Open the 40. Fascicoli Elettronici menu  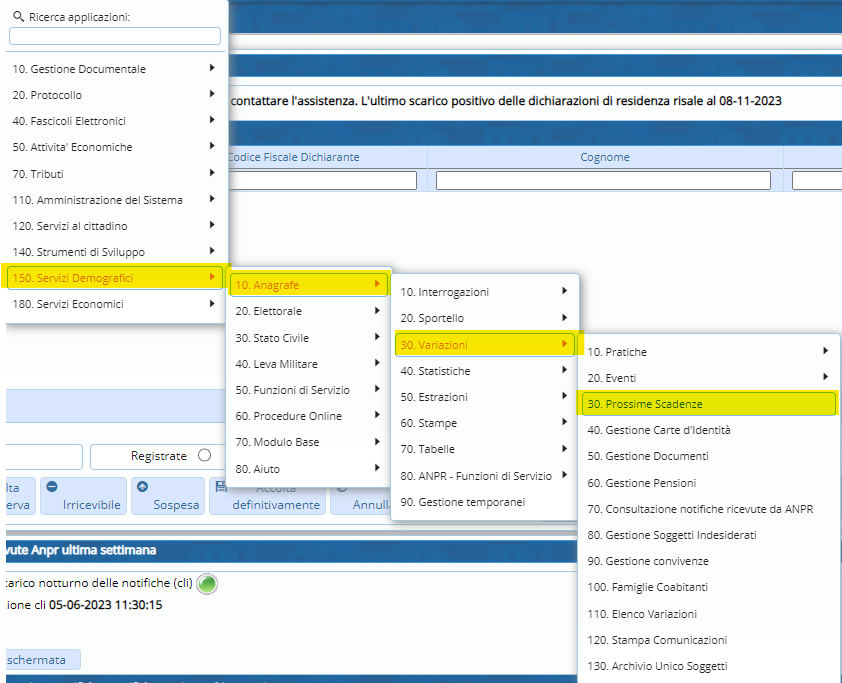click(114, 121)
